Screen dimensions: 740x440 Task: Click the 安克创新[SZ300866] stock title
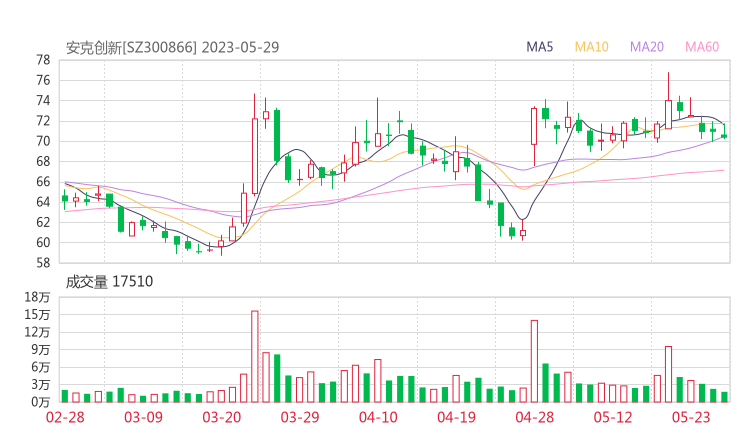pos(132,47)
